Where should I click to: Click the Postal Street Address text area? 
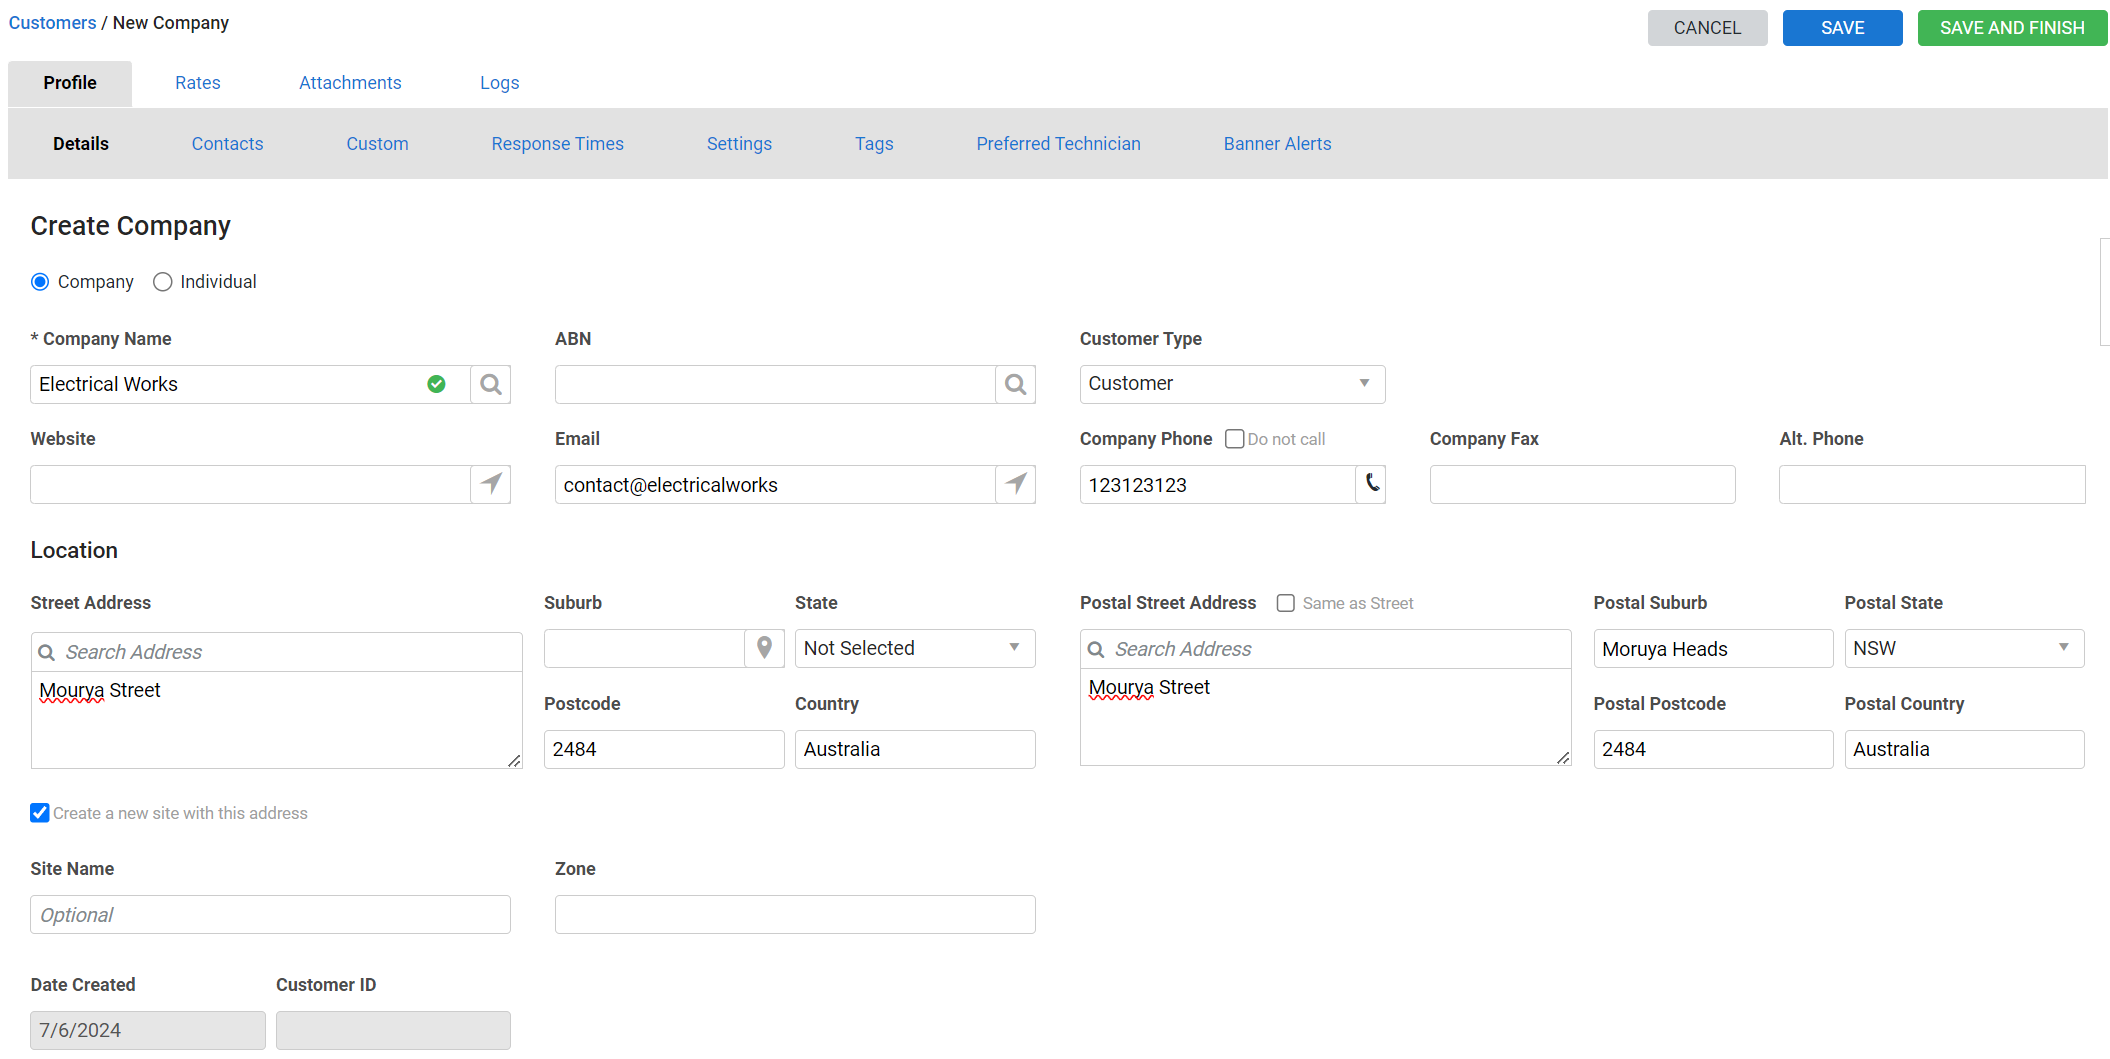[x=1325, y=717]
